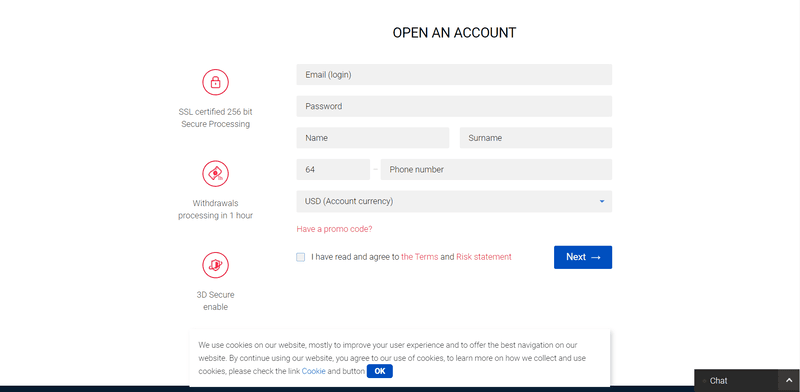Focus the Password field
This screenshot has height=392, width=800.
454,106
